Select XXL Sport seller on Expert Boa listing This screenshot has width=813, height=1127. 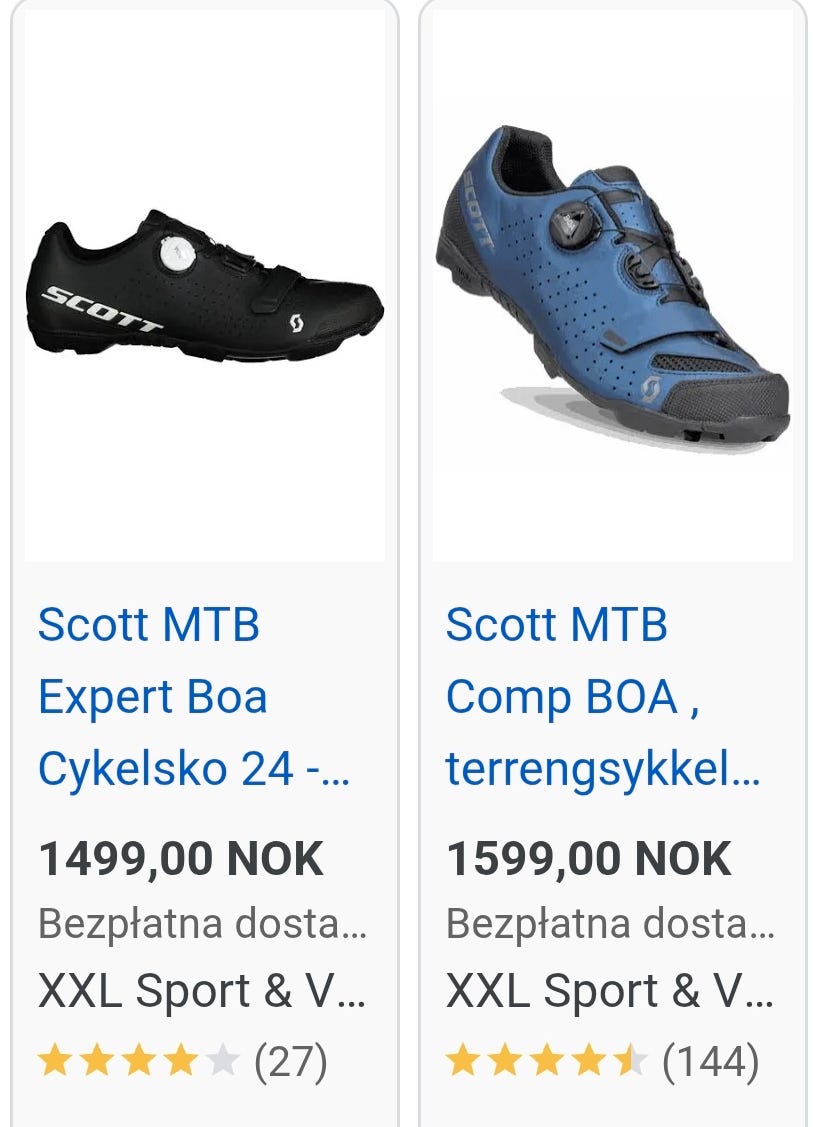coord(202,991)
